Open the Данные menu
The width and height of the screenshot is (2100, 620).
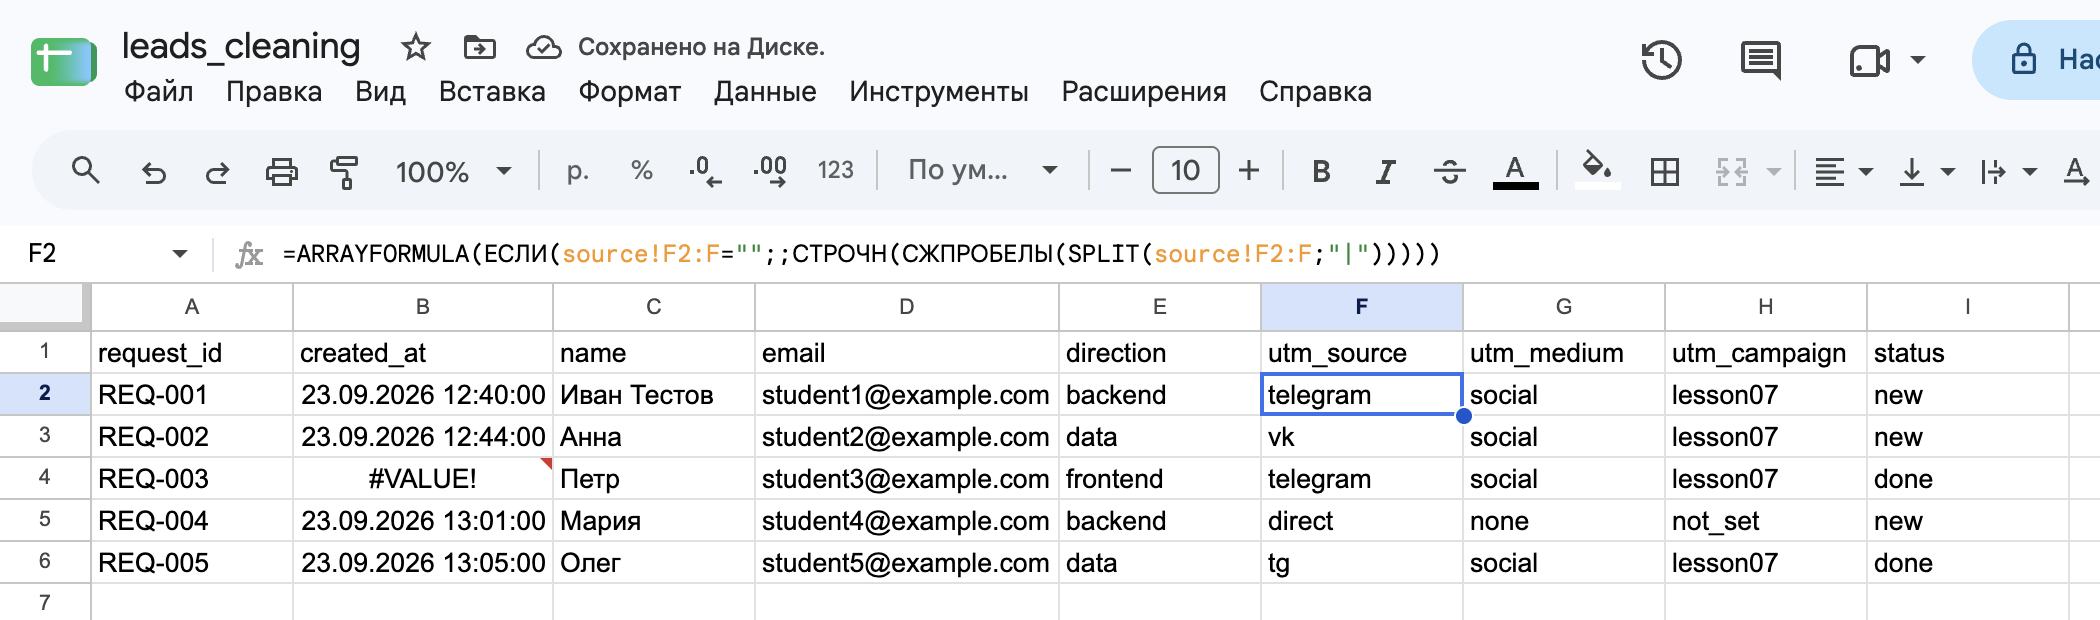[x=765, y=92]
